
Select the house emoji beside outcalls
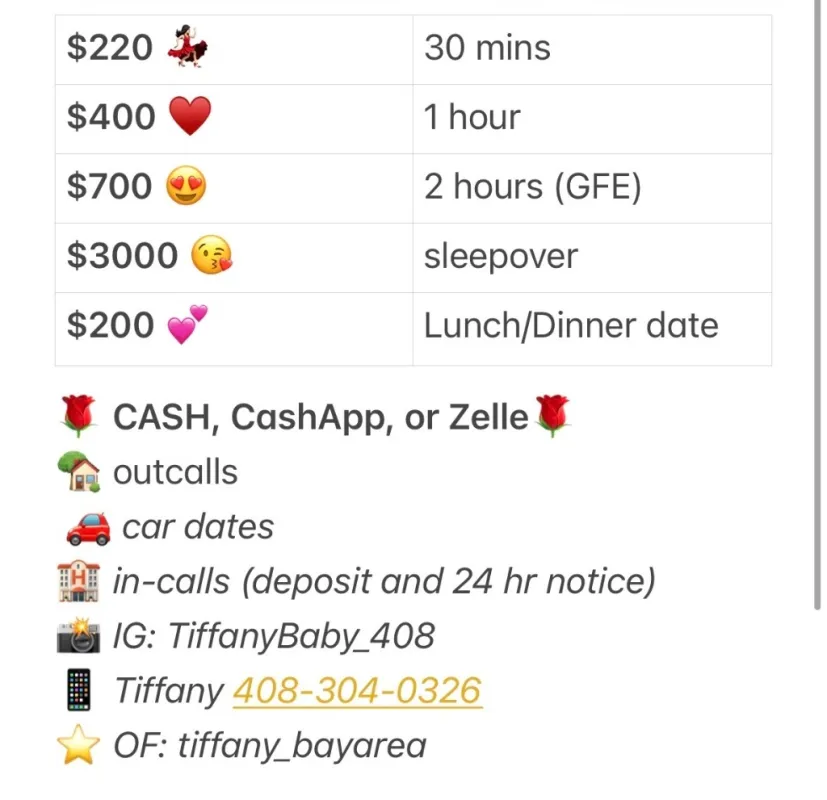click(80, 472)
